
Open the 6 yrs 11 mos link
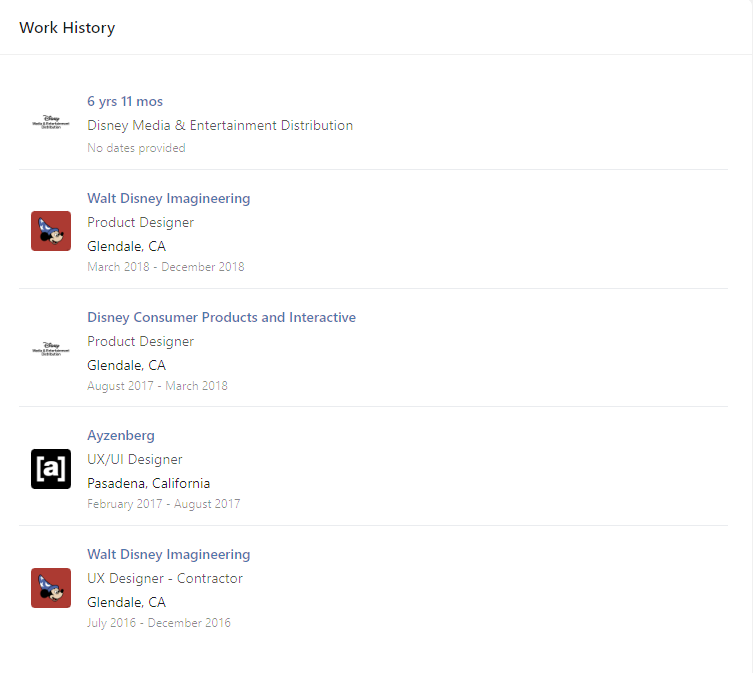pyautogui.click(x=125, y=101)
